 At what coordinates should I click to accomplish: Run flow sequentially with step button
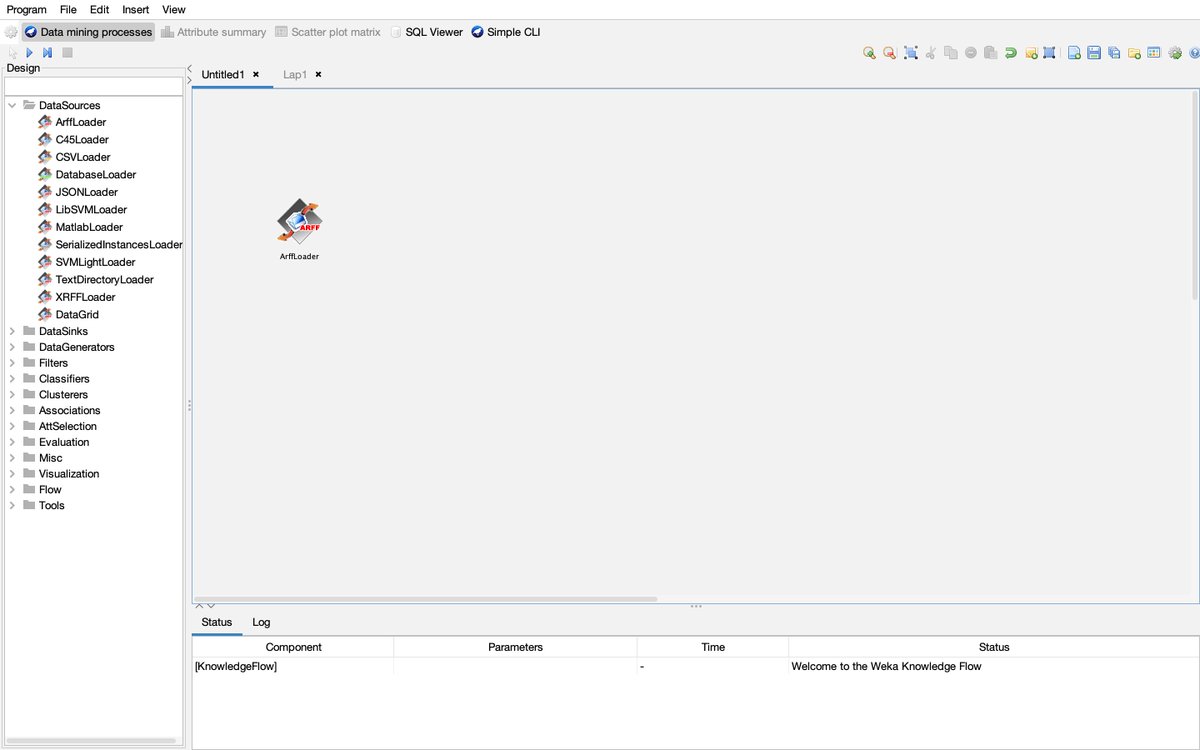pos(47,52)
